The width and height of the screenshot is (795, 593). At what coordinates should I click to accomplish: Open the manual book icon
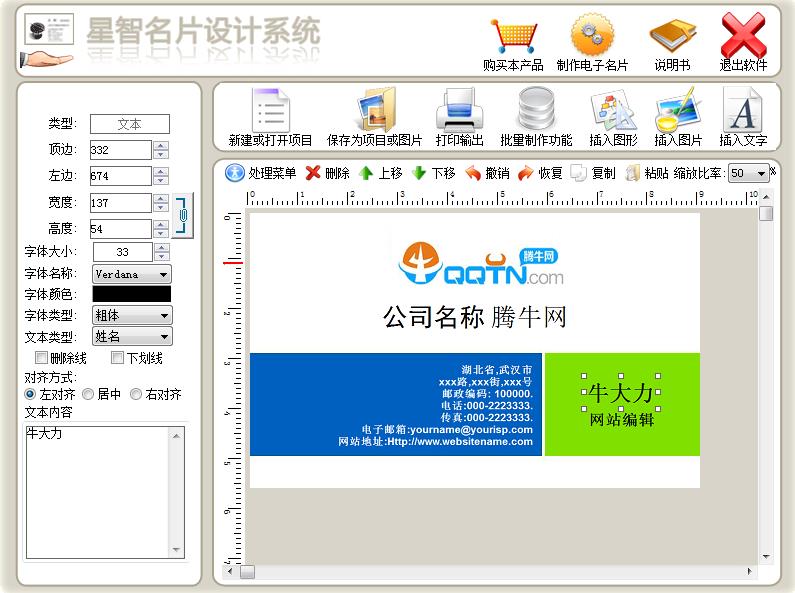672,37
